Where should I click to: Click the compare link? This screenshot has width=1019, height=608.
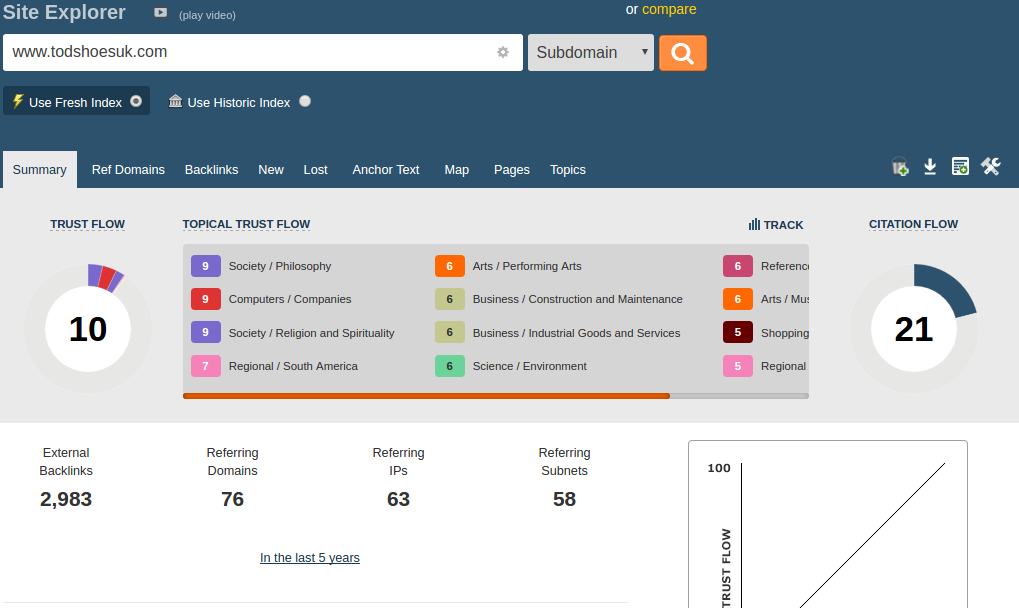[669, 9]
